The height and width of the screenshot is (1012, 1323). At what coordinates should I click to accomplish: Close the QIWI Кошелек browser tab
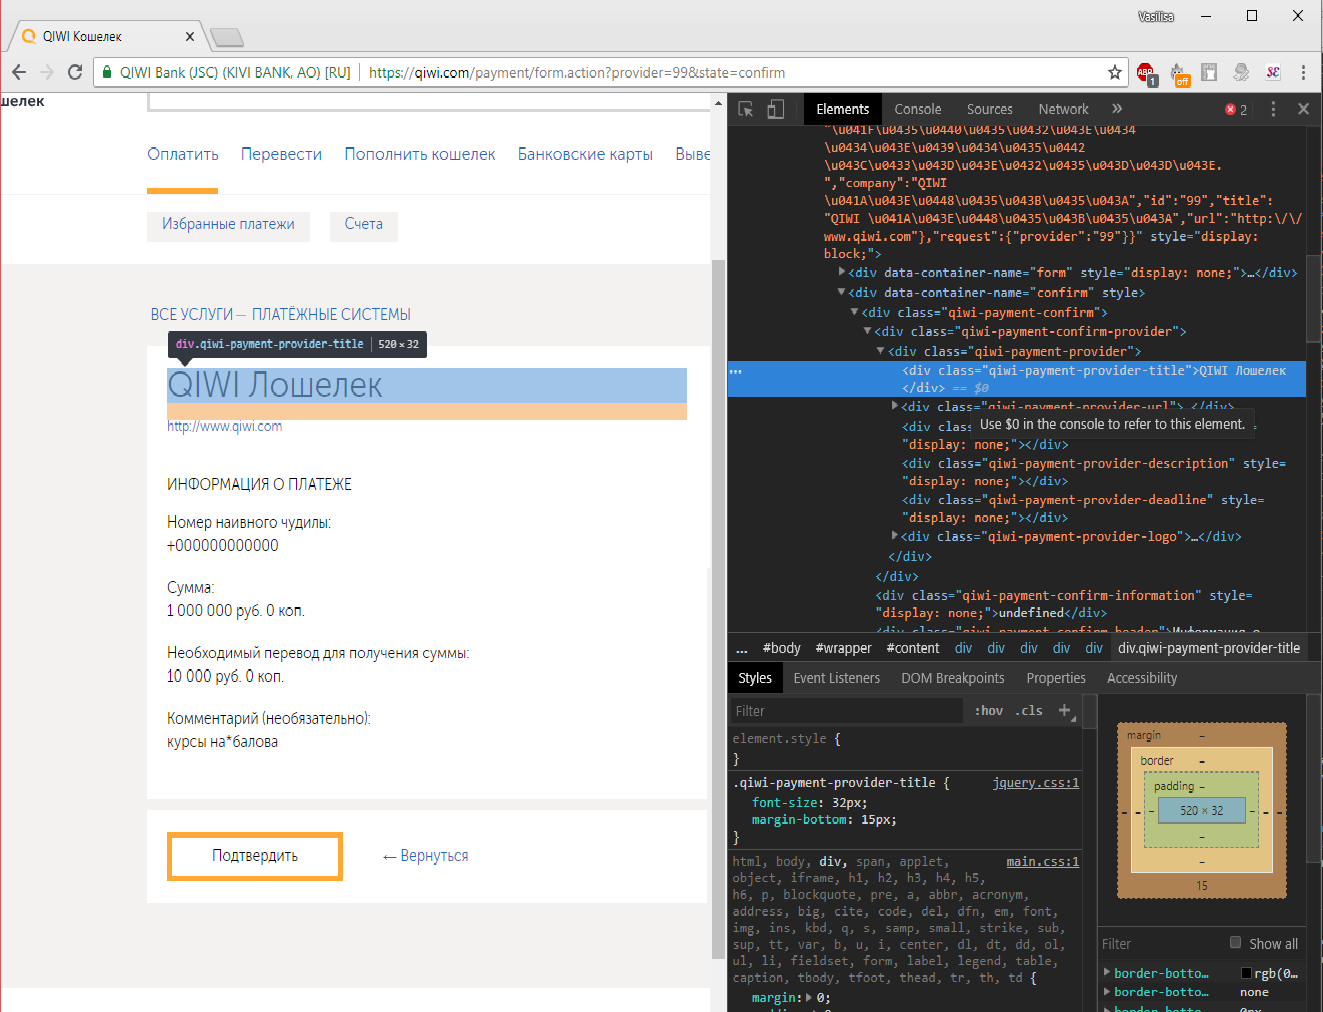coord(190,36)
